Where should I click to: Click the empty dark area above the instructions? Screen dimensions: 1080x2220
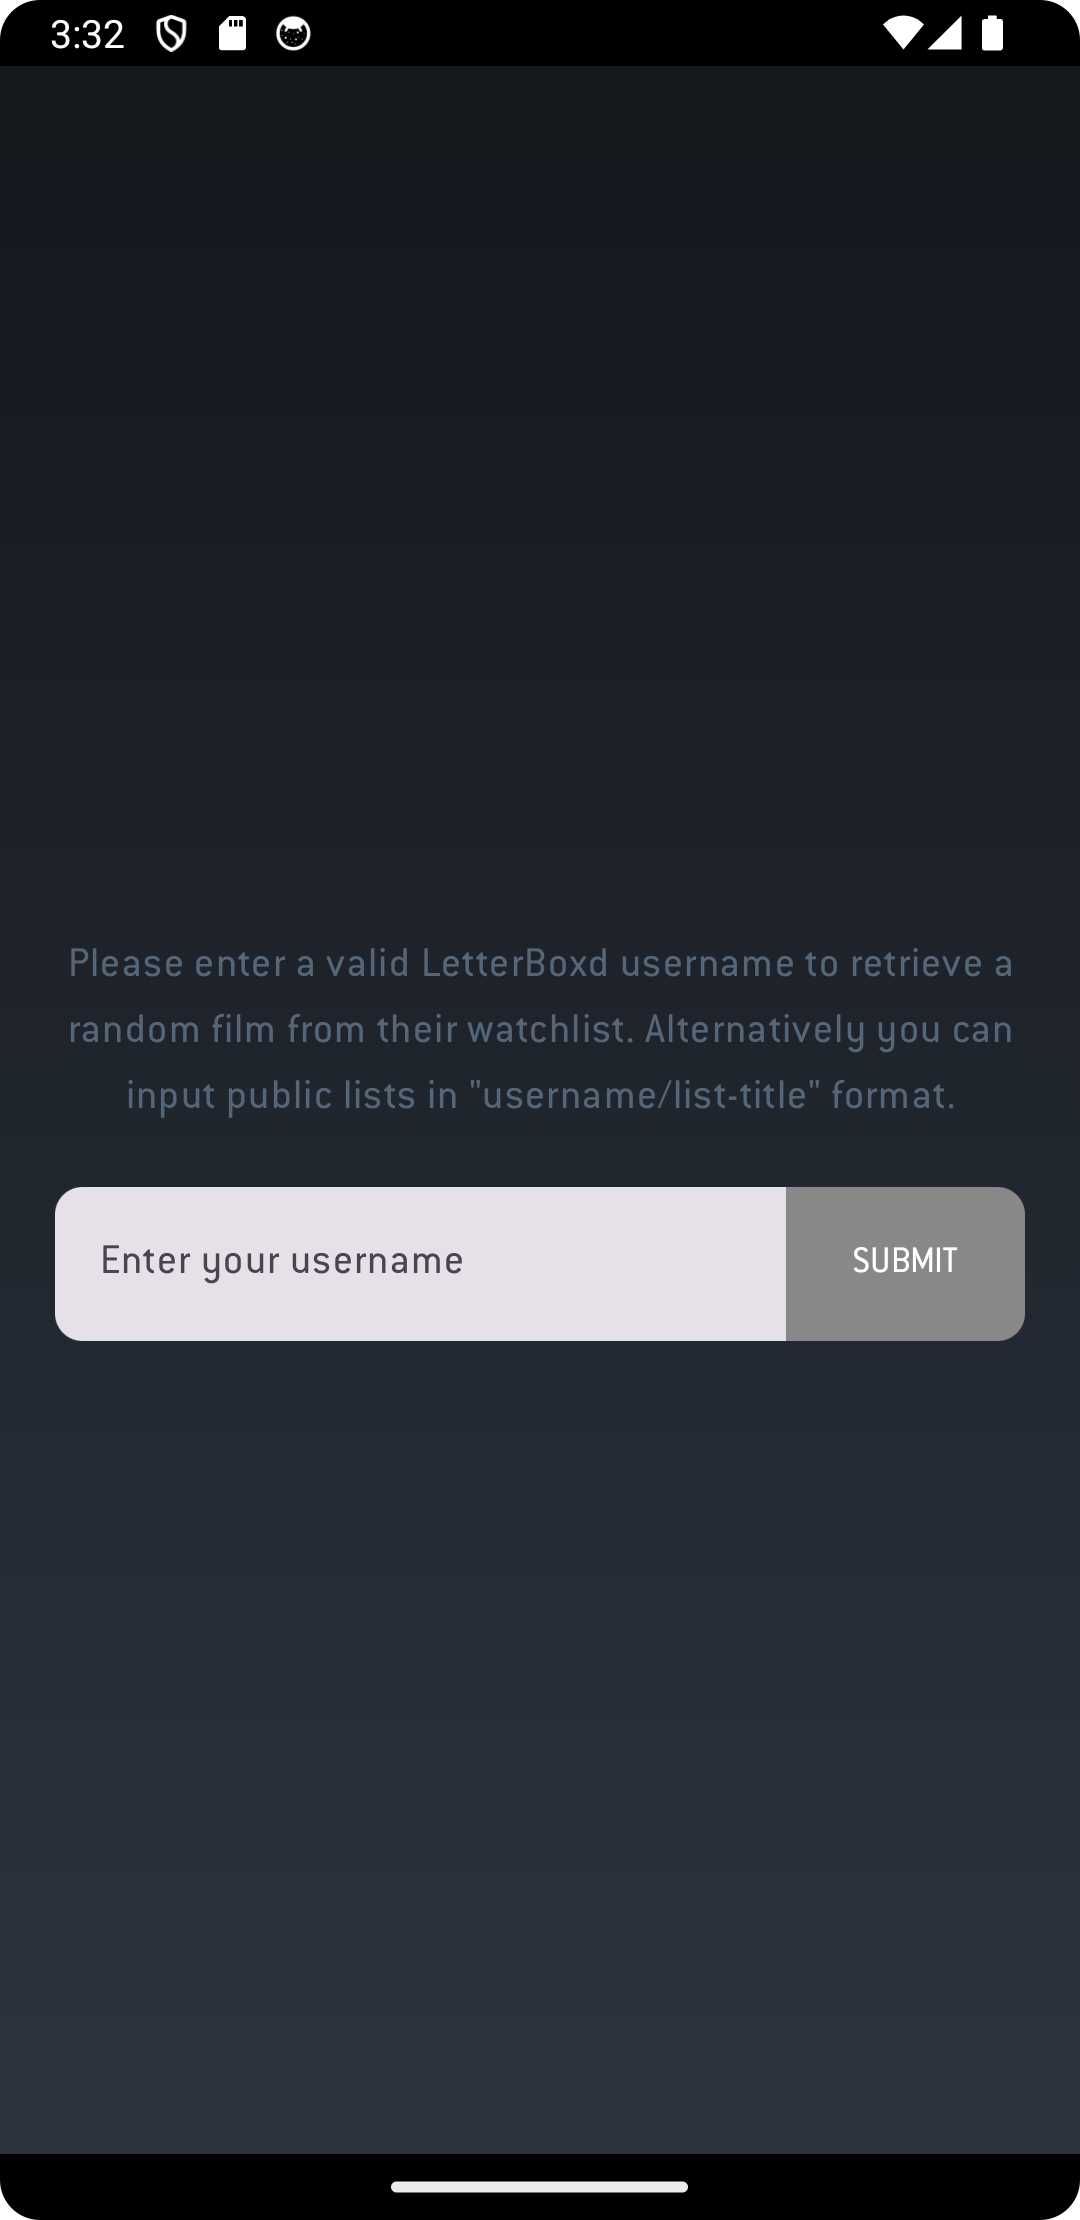pos(540,500)
